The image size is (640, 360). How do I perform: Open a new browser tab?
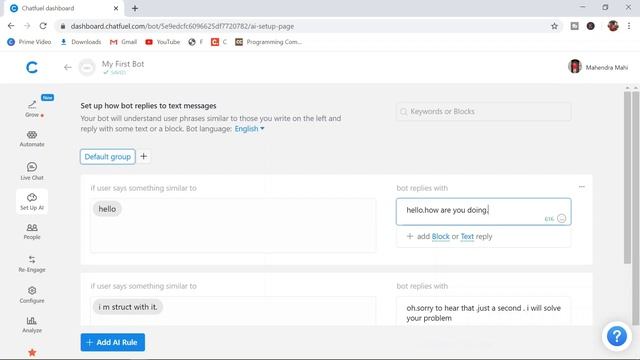point(135,8)
